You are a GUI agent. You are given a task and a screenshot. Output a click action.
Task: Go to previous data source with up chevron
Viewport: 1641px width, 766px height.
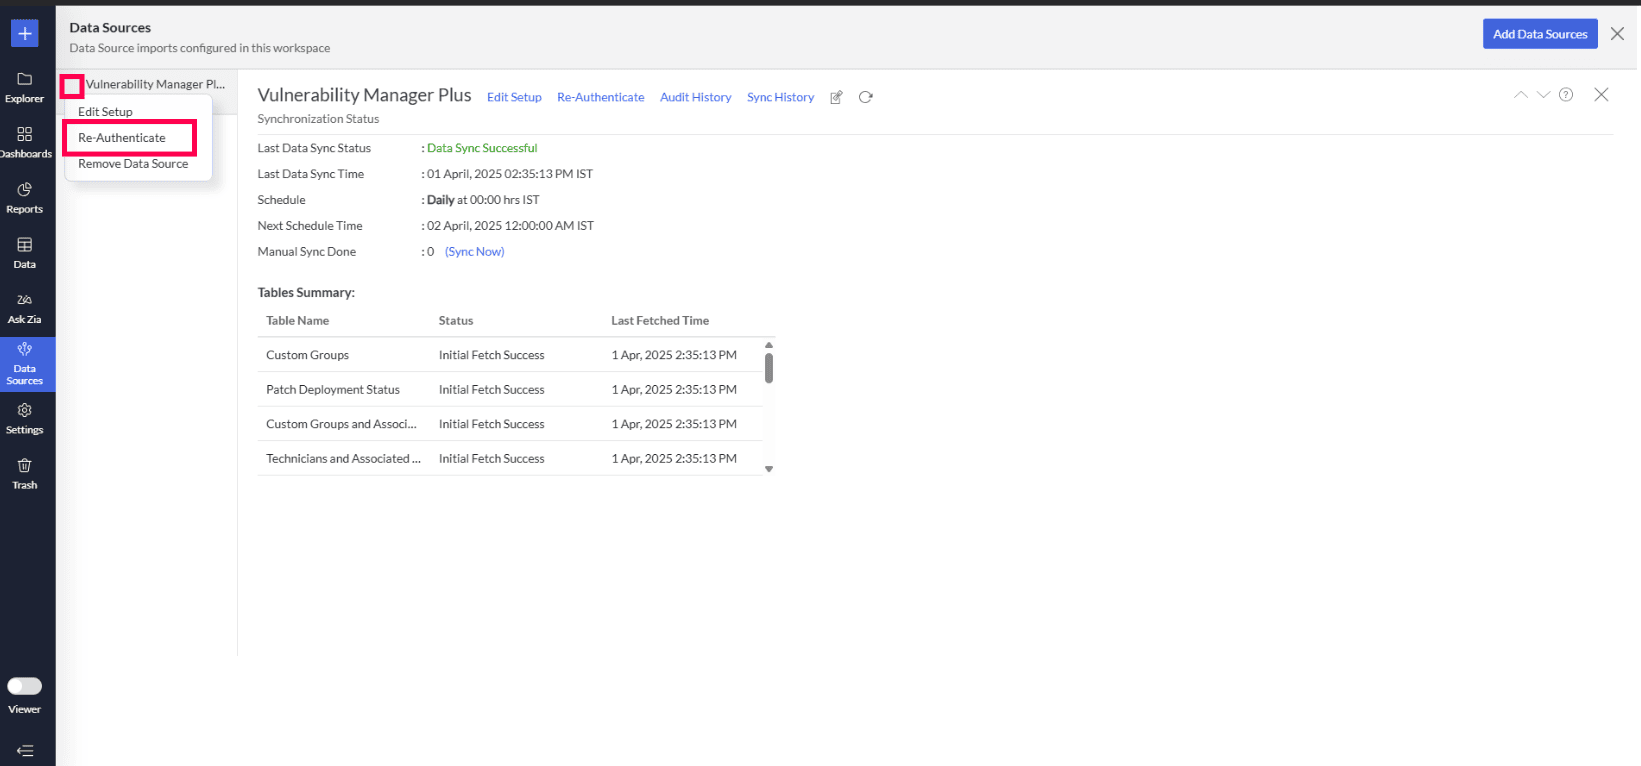pos(1520,95)
